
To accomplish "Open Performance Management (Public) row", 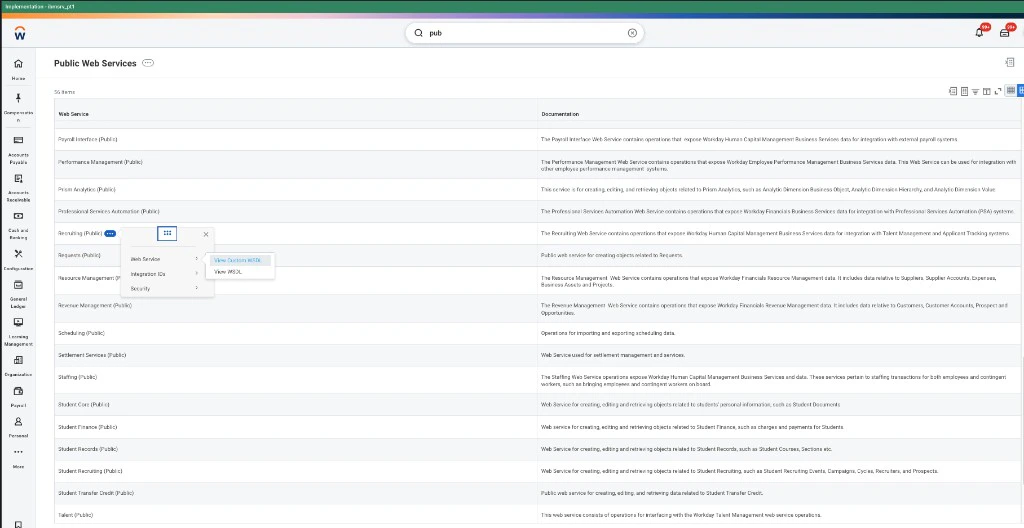I will click(100, 161).
